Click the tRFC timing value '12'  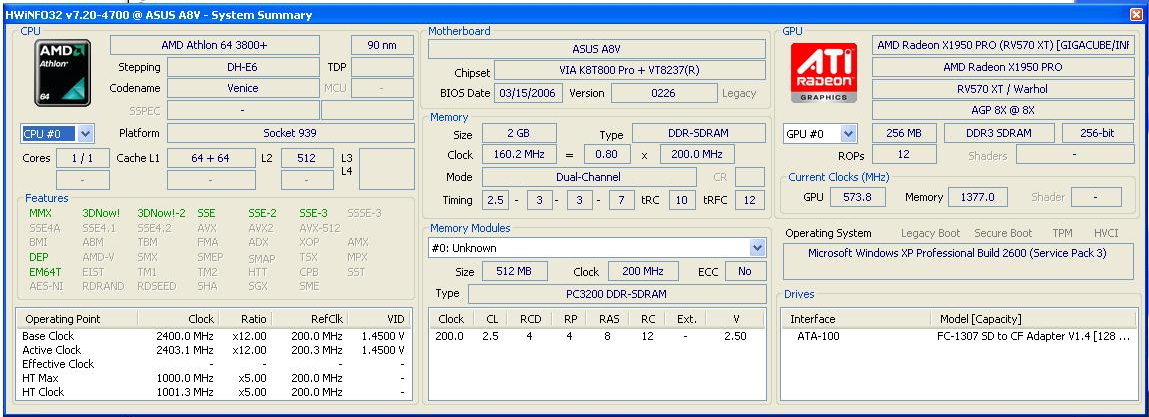(x=750, y=199)
